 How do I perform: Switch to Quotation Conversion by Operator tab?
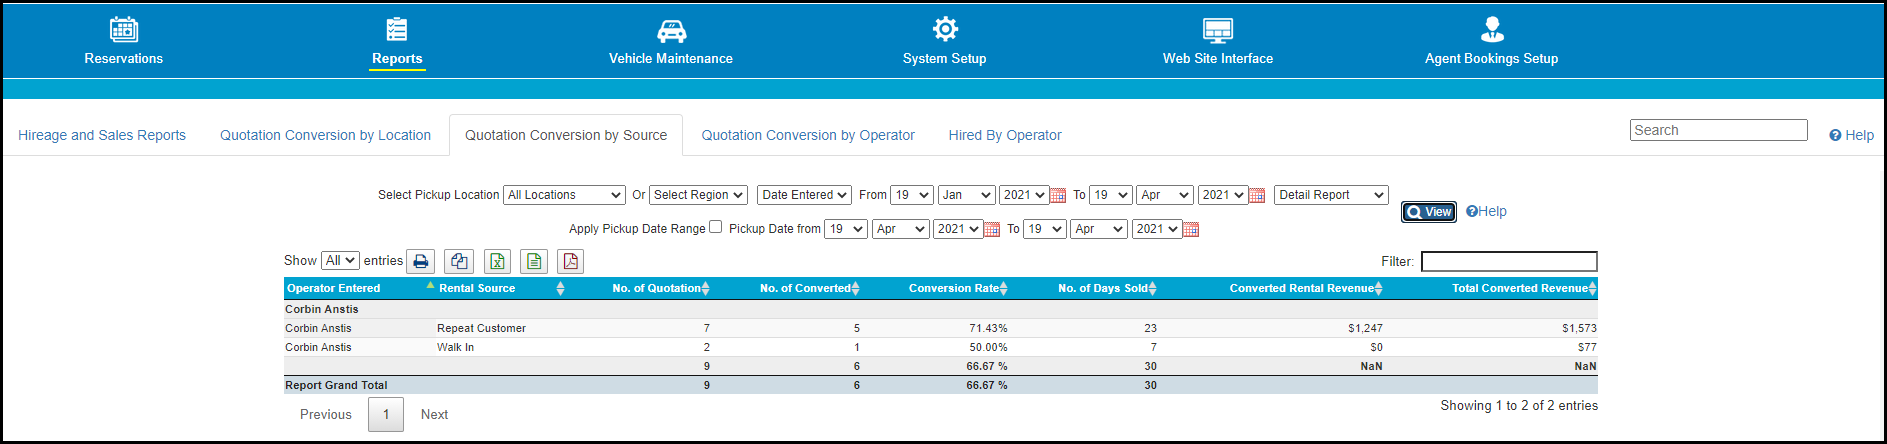point(808,135)
